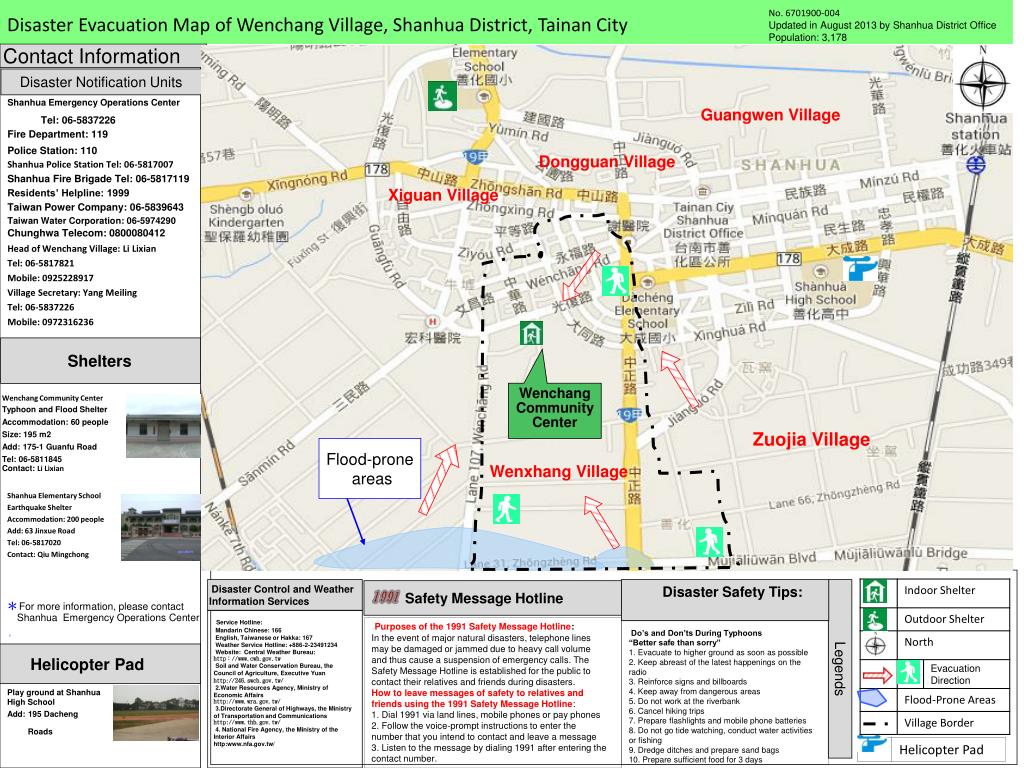Viewport: 1024px width, 768px height.
Task: Click the hospital H marker on the map
Action: pos(432,321)
